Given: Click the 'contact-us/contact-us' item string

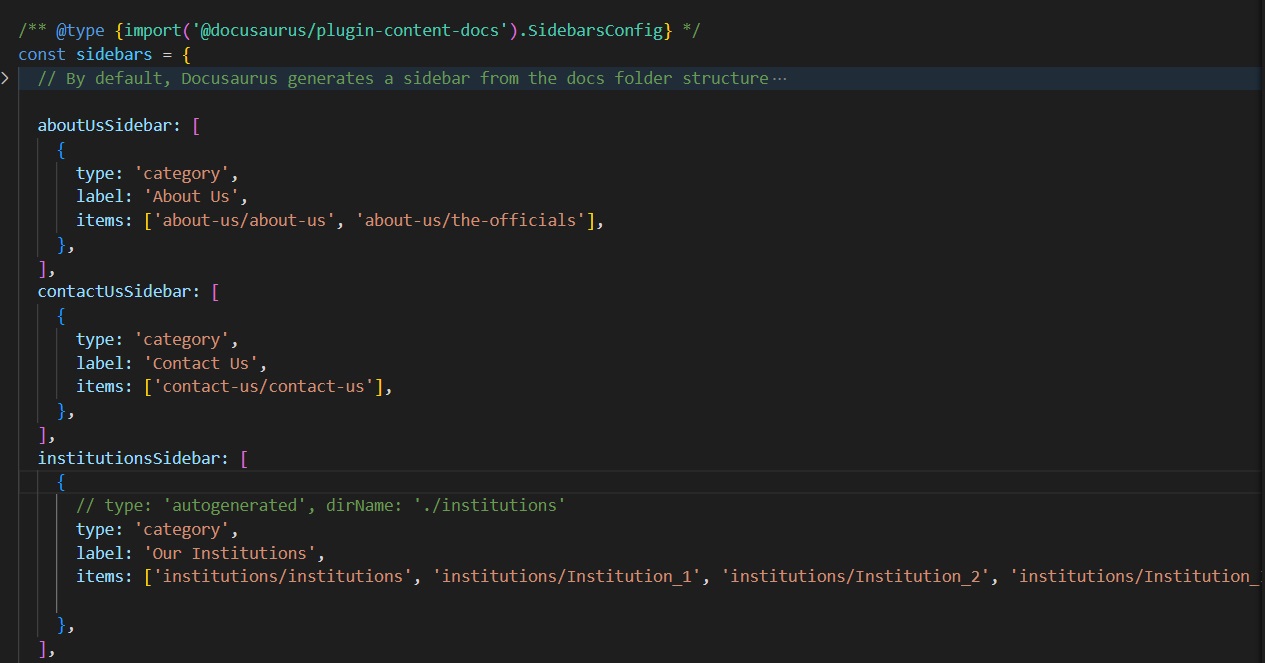Looking at the screenshot, I should [263, 387].
